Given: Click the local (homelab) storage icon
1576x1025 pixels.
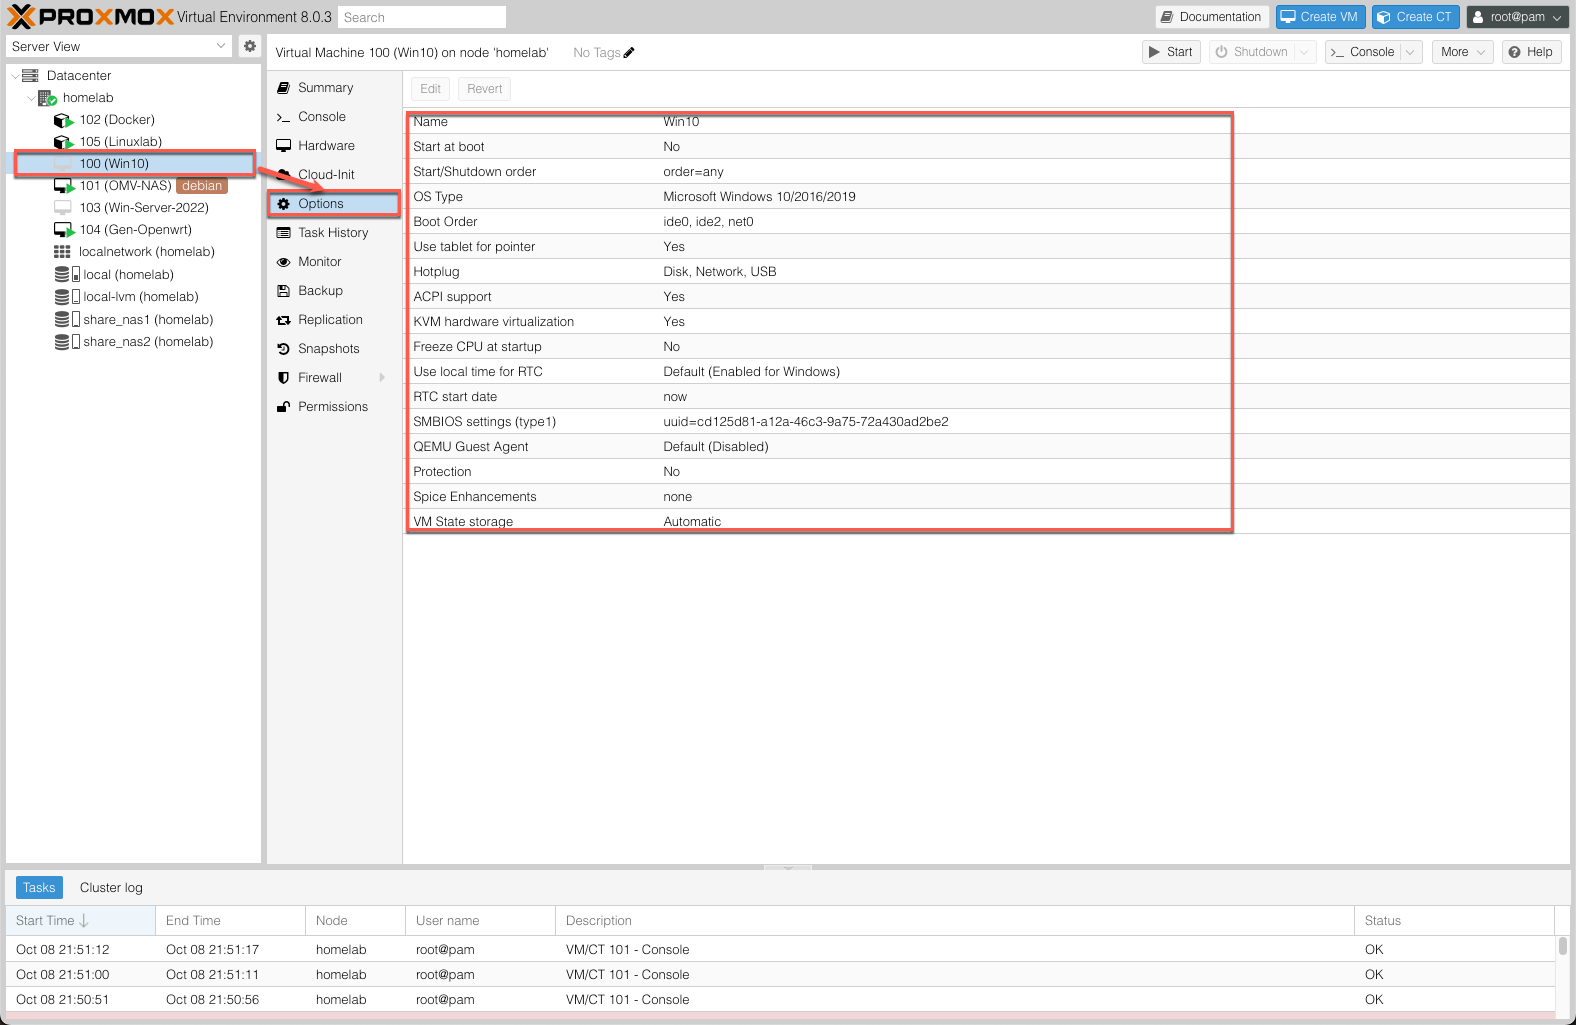Looking at the screenshot, I should click(x=67, y=274).
